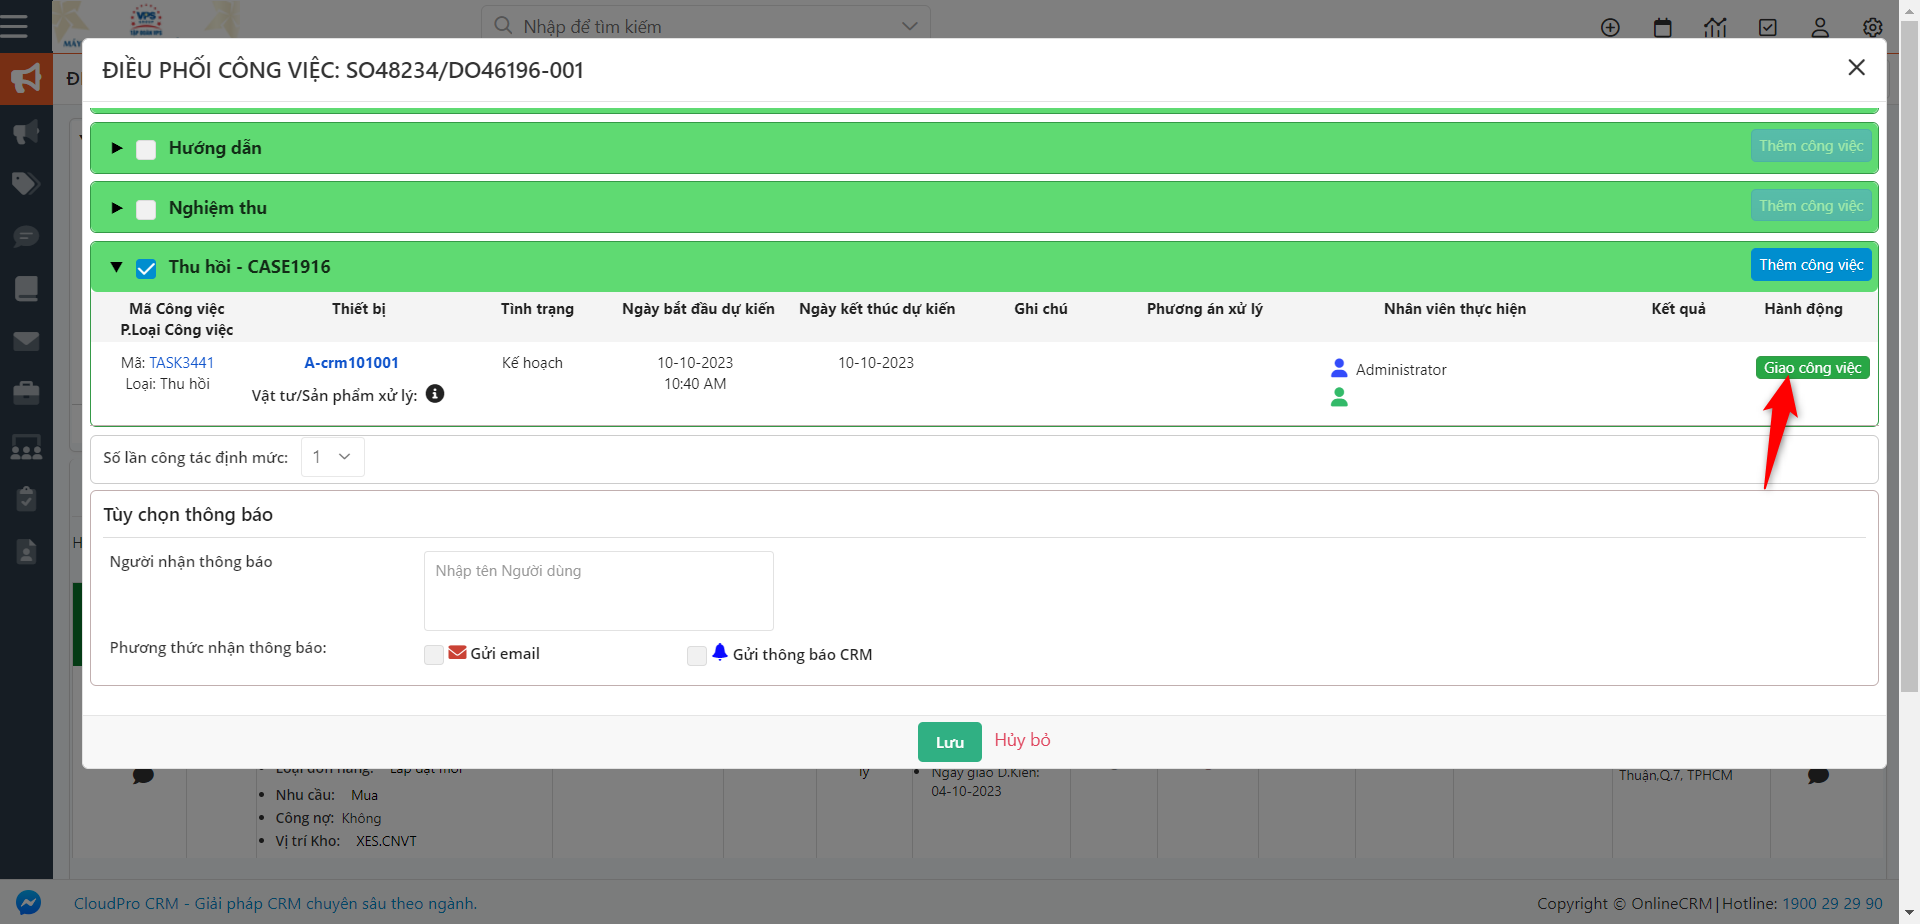Uncheck the Thu hồi - CASE1916 checkbox
The height and width of the screenshot is (924, 1920).
coord(146,269)
